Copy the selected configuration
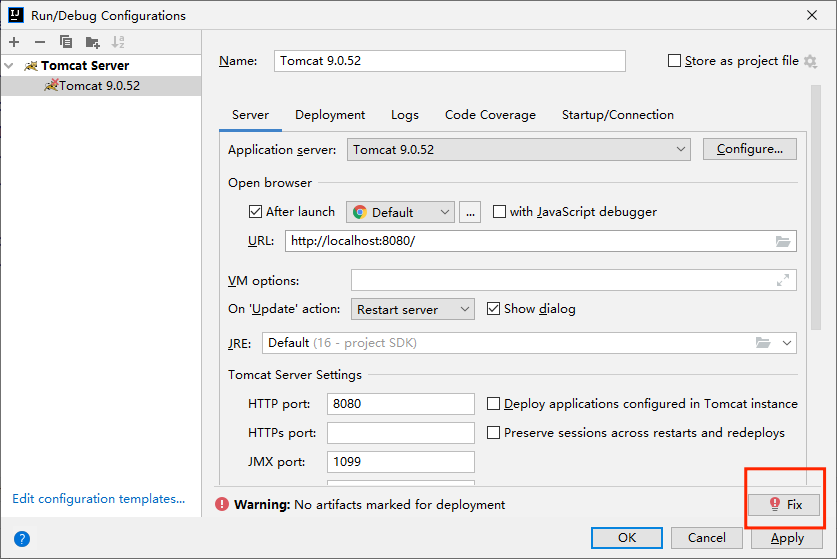Image resolution: width=837 pixels, height=559 pixels. coord(66,42)
